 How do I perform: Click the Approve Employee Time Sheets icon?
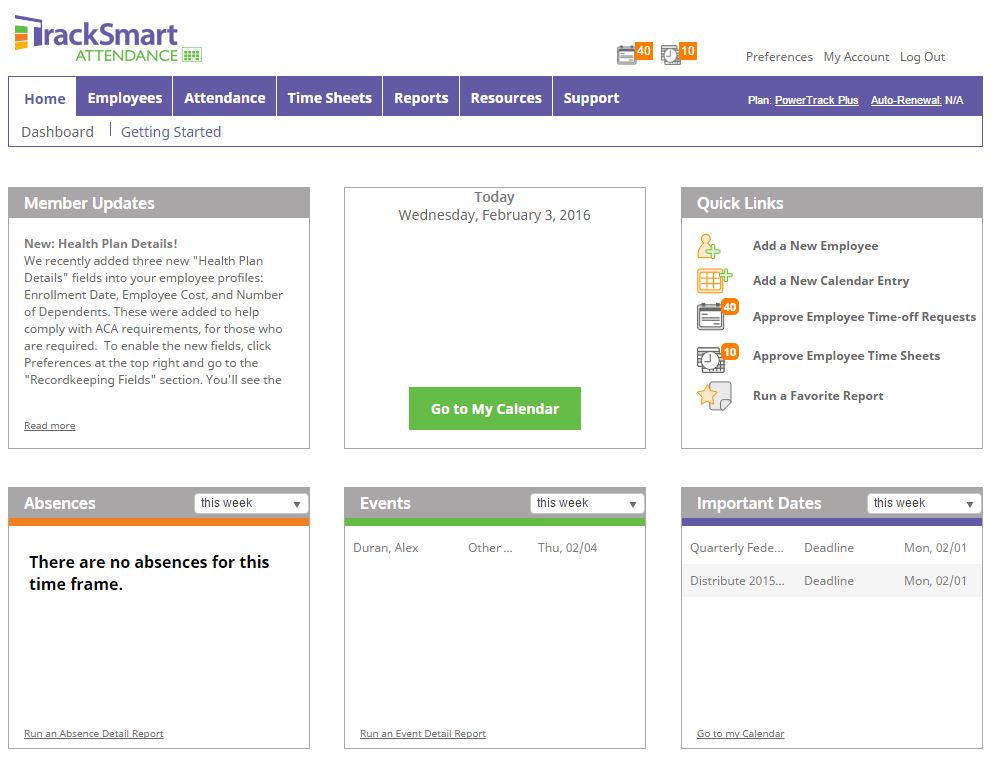pos(712,356)
